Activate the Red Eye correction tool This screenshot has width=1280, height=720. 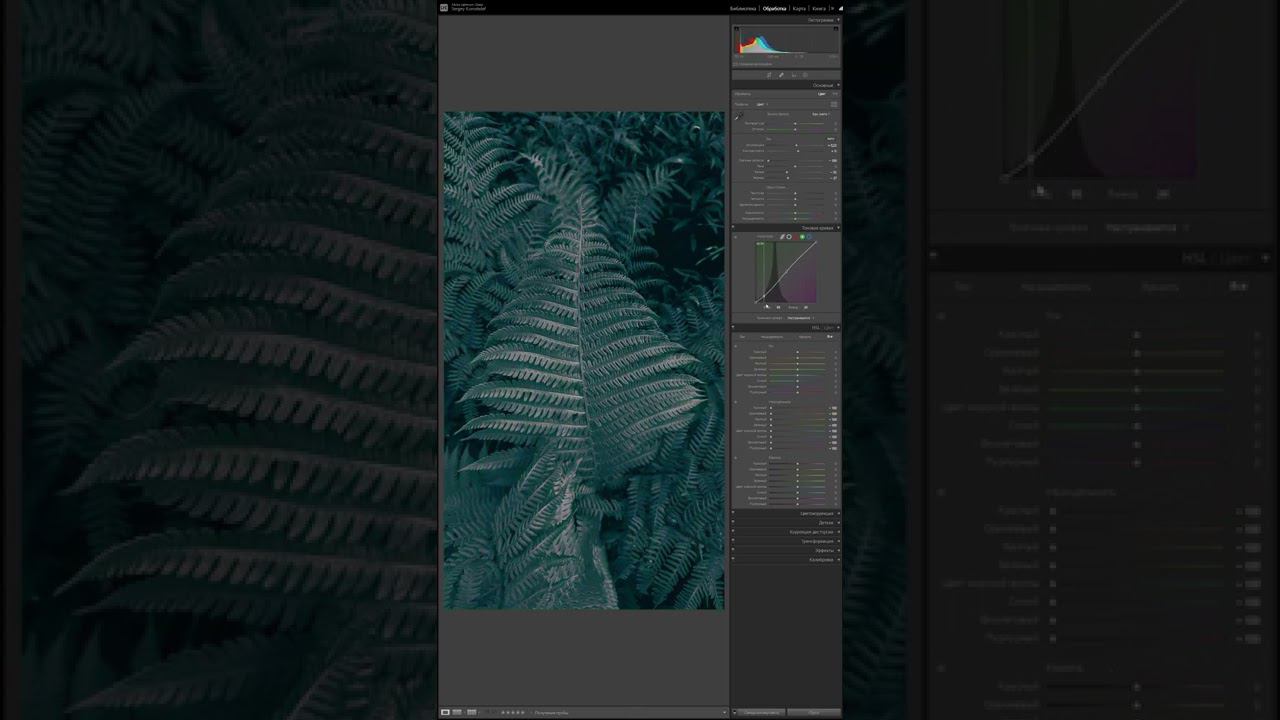pyautogui.click(x=793, y=75)
